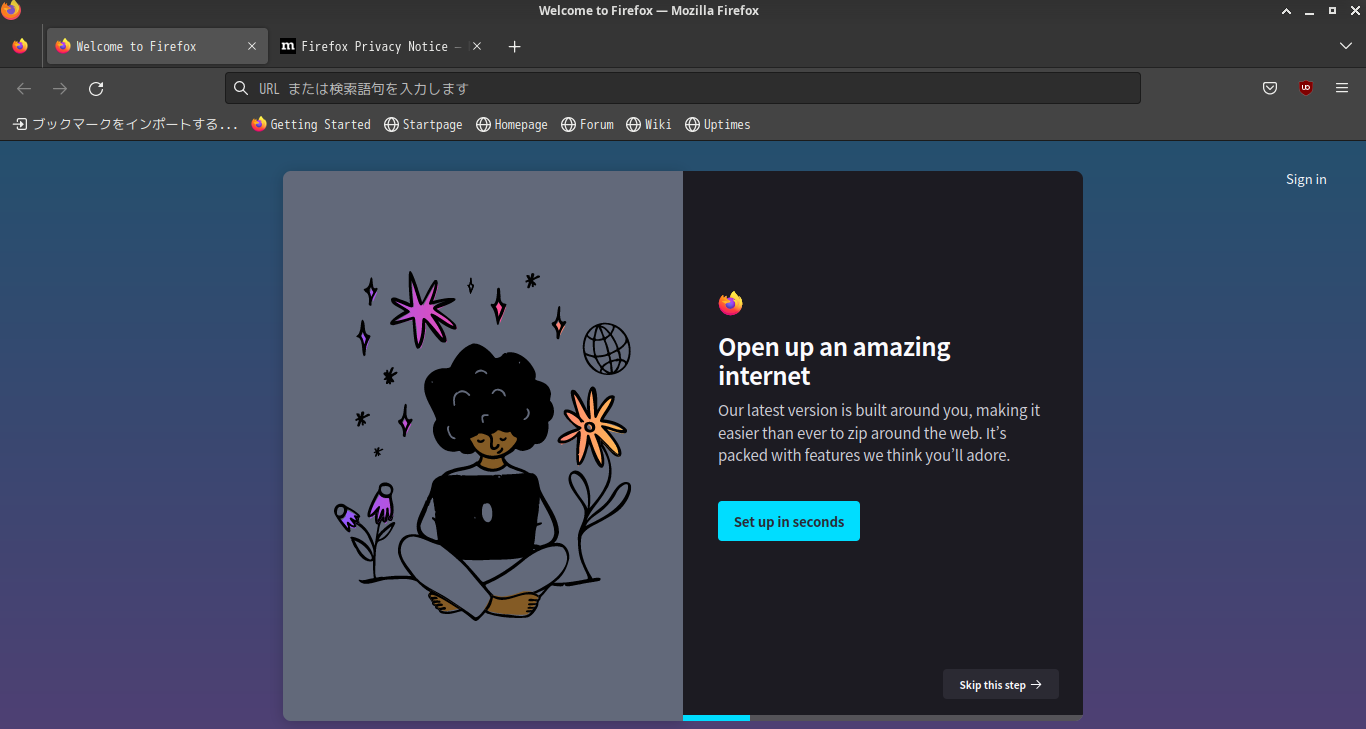Go back with the back arrow

(x=24, y=89)
